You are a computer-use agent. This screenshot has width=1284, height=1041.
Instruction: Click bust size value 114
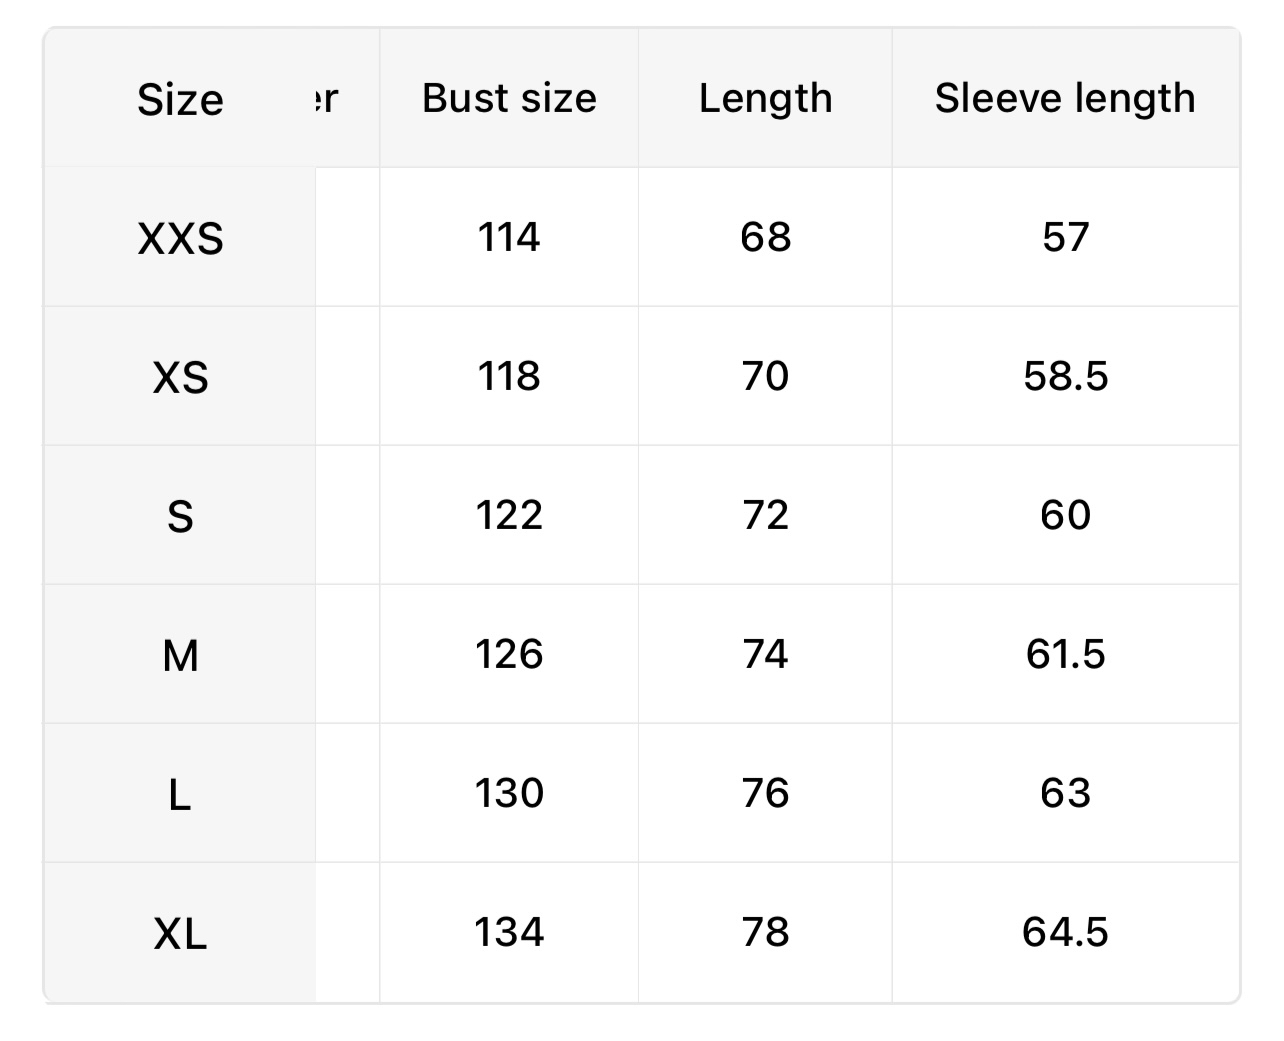tap(509, 237)
